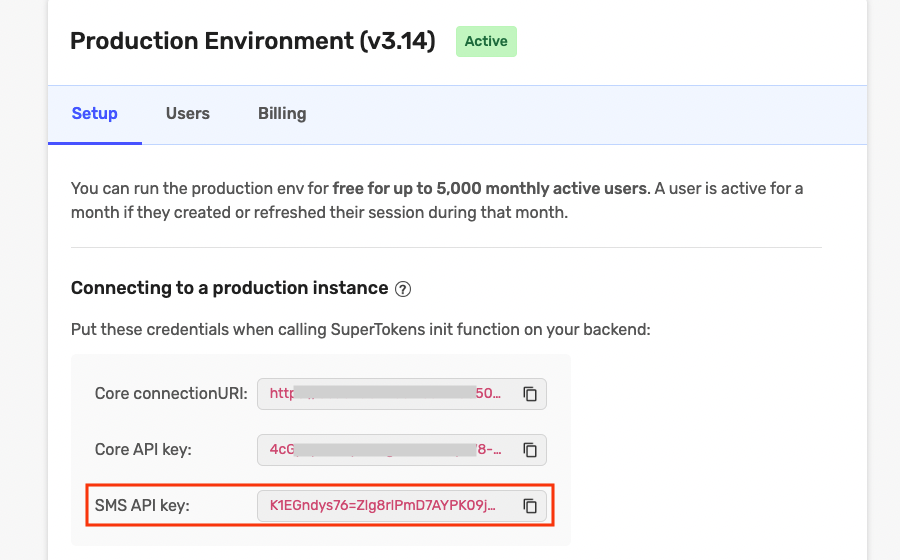The height and width of the screenshot is (560, 900).
Task: Click the 'Connecting to a production instance' heading
Action: point(229,288)
